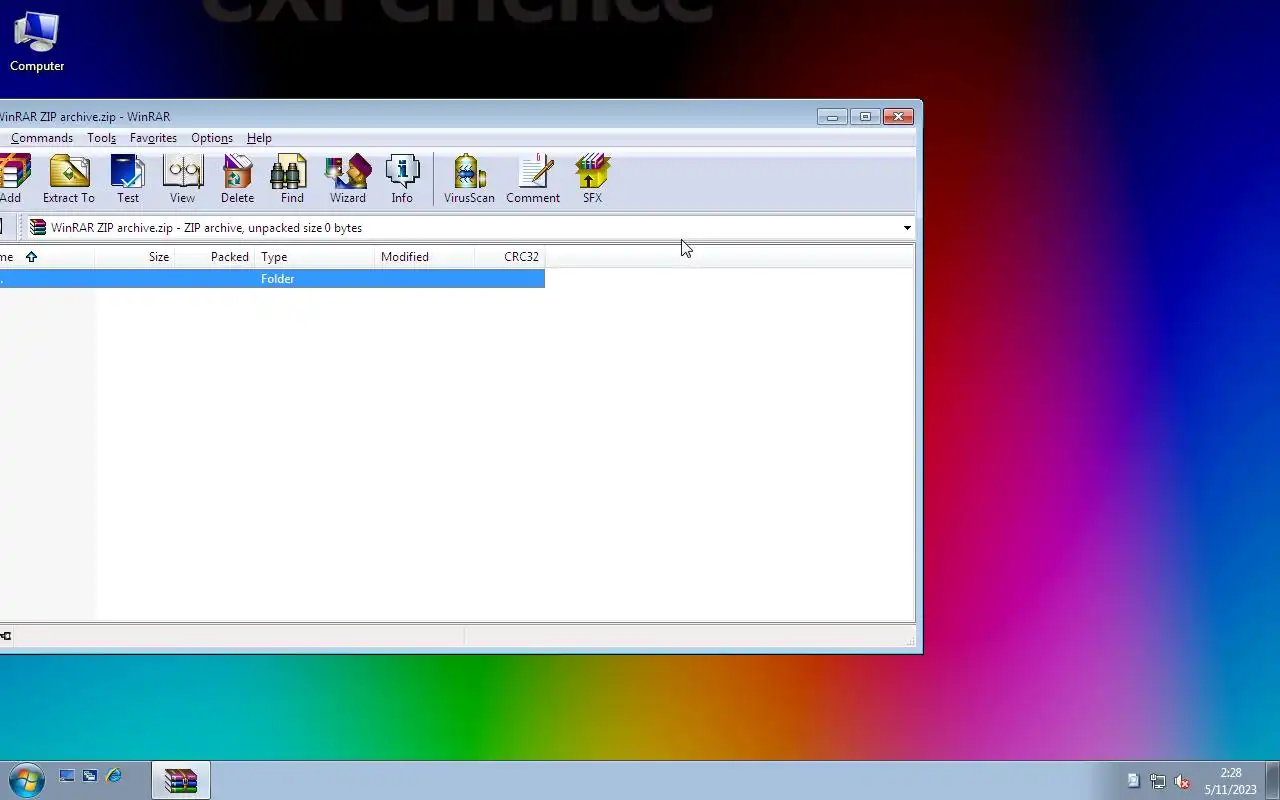Convert archive to SFX
The height and width of the screenshot is (800, 1280).
[592, 180]
